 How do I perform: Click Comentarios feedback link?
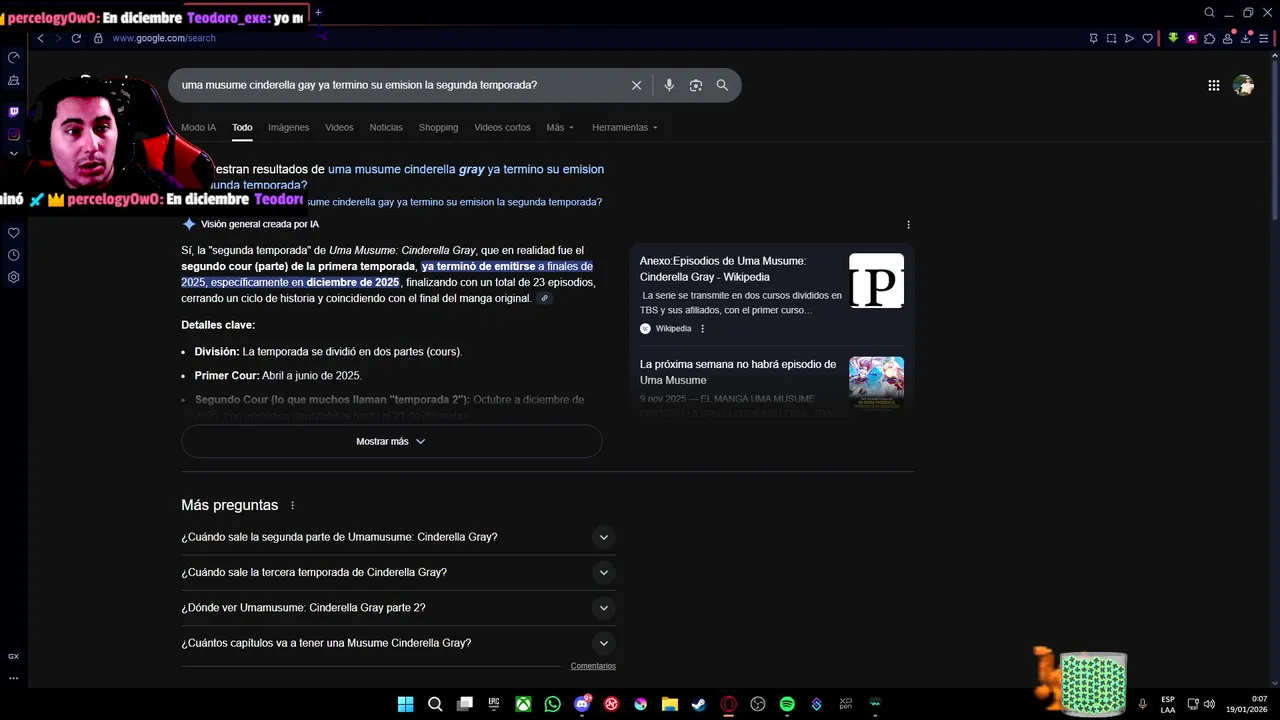pyautogui.click(x=593, y=666)
